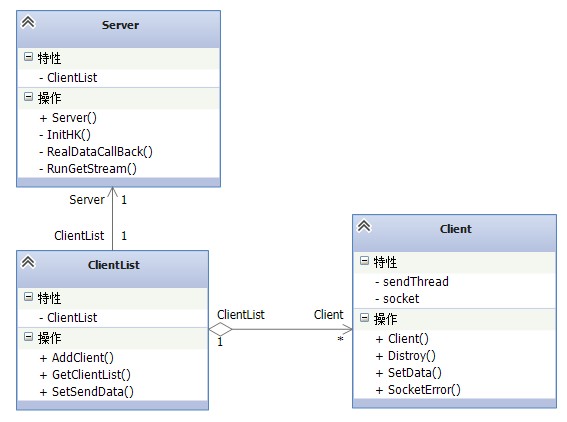Select the Server class title header
Viewport: 567px width, 422px height.
click(119, 29)
